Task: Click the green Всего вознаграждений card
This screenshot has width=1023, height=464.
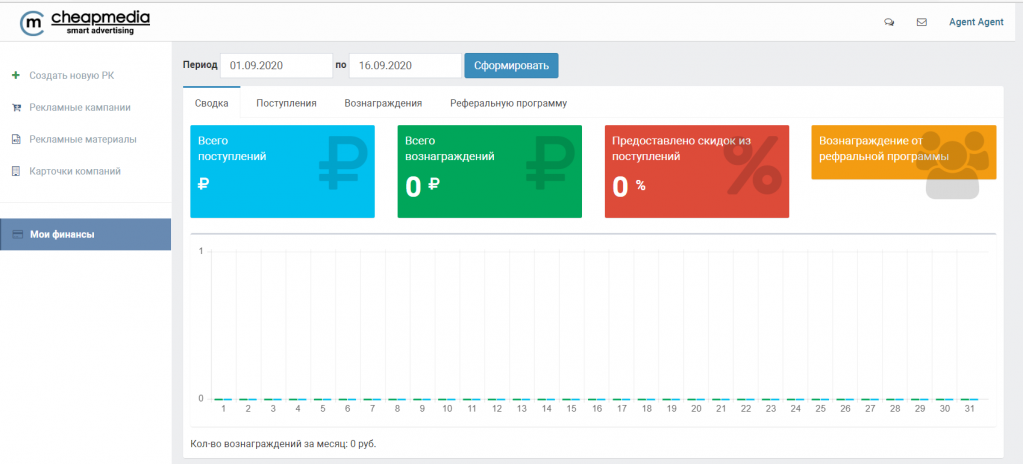Action: click(489, 171)
